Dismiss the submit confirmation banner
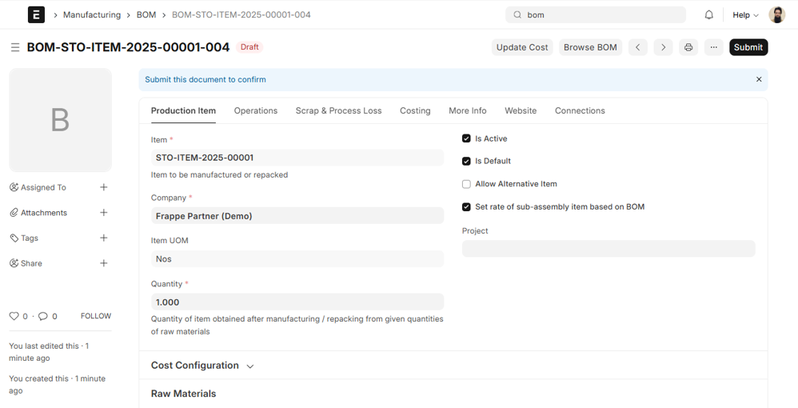The height and width of the screenshot is (408, 798). point(758,79)
